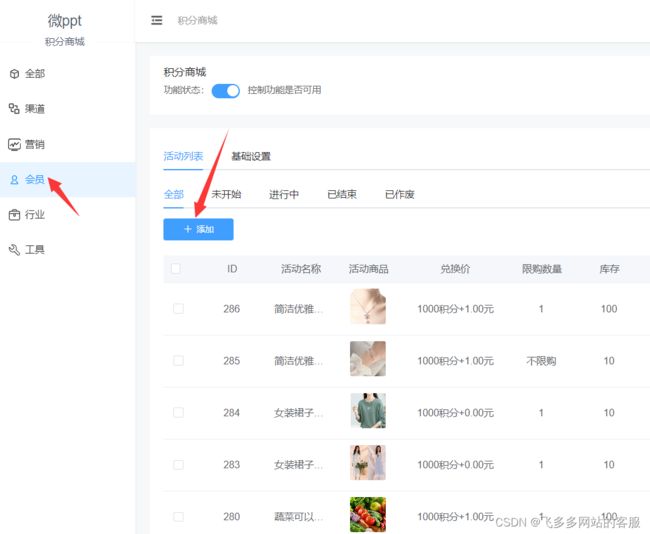Click the blue 添加 button
The height and width of the screenshot is (534, 650).
point(199,229)
